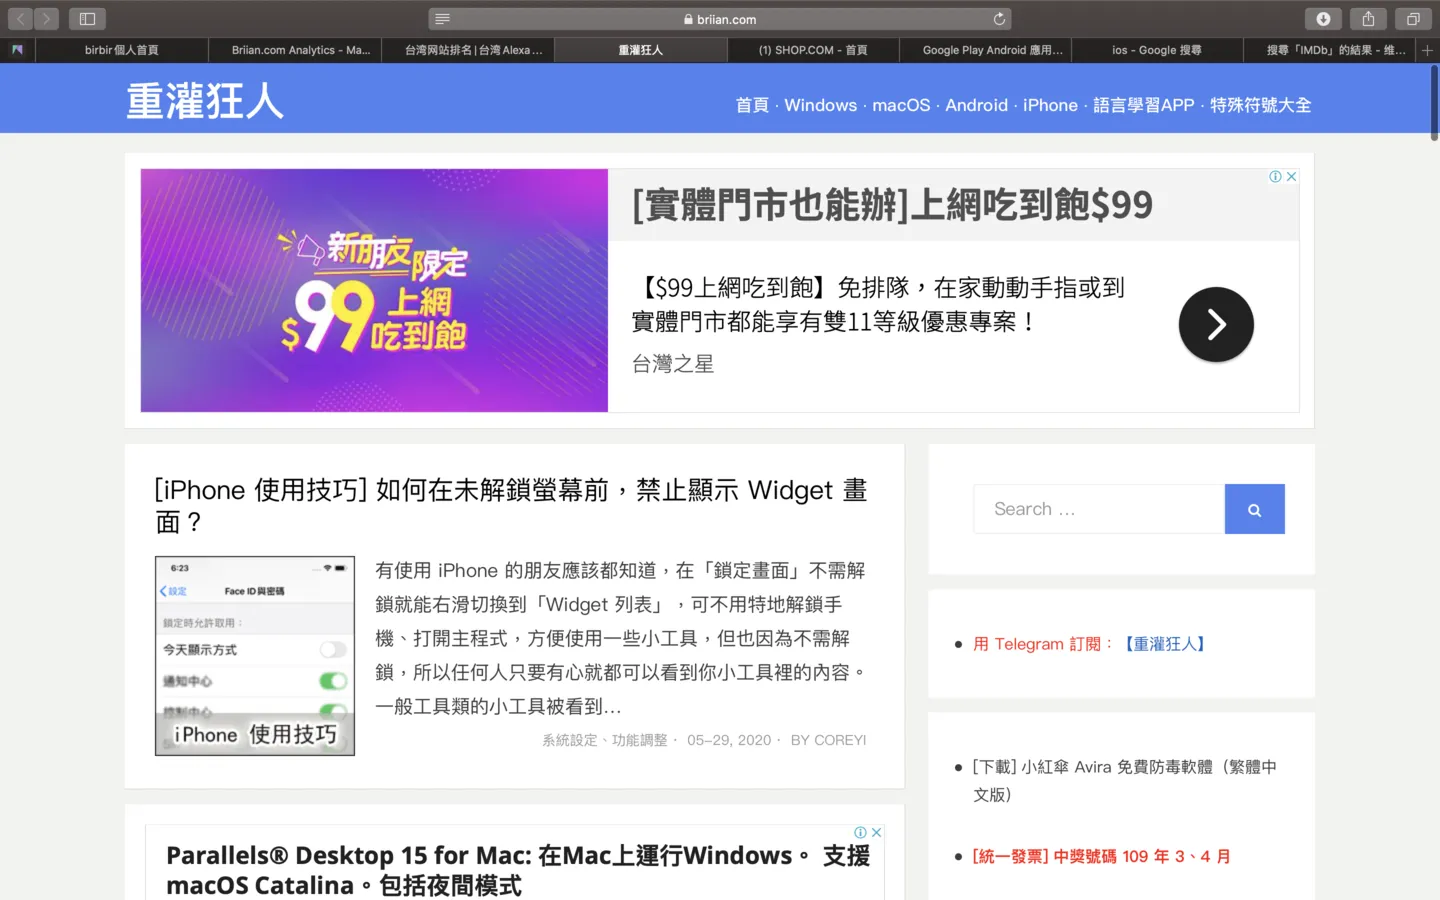Image resolution: width=1440 pixels, height=900 pixels.
Task: Select the macOS category in header
Action: pos(901,105)
